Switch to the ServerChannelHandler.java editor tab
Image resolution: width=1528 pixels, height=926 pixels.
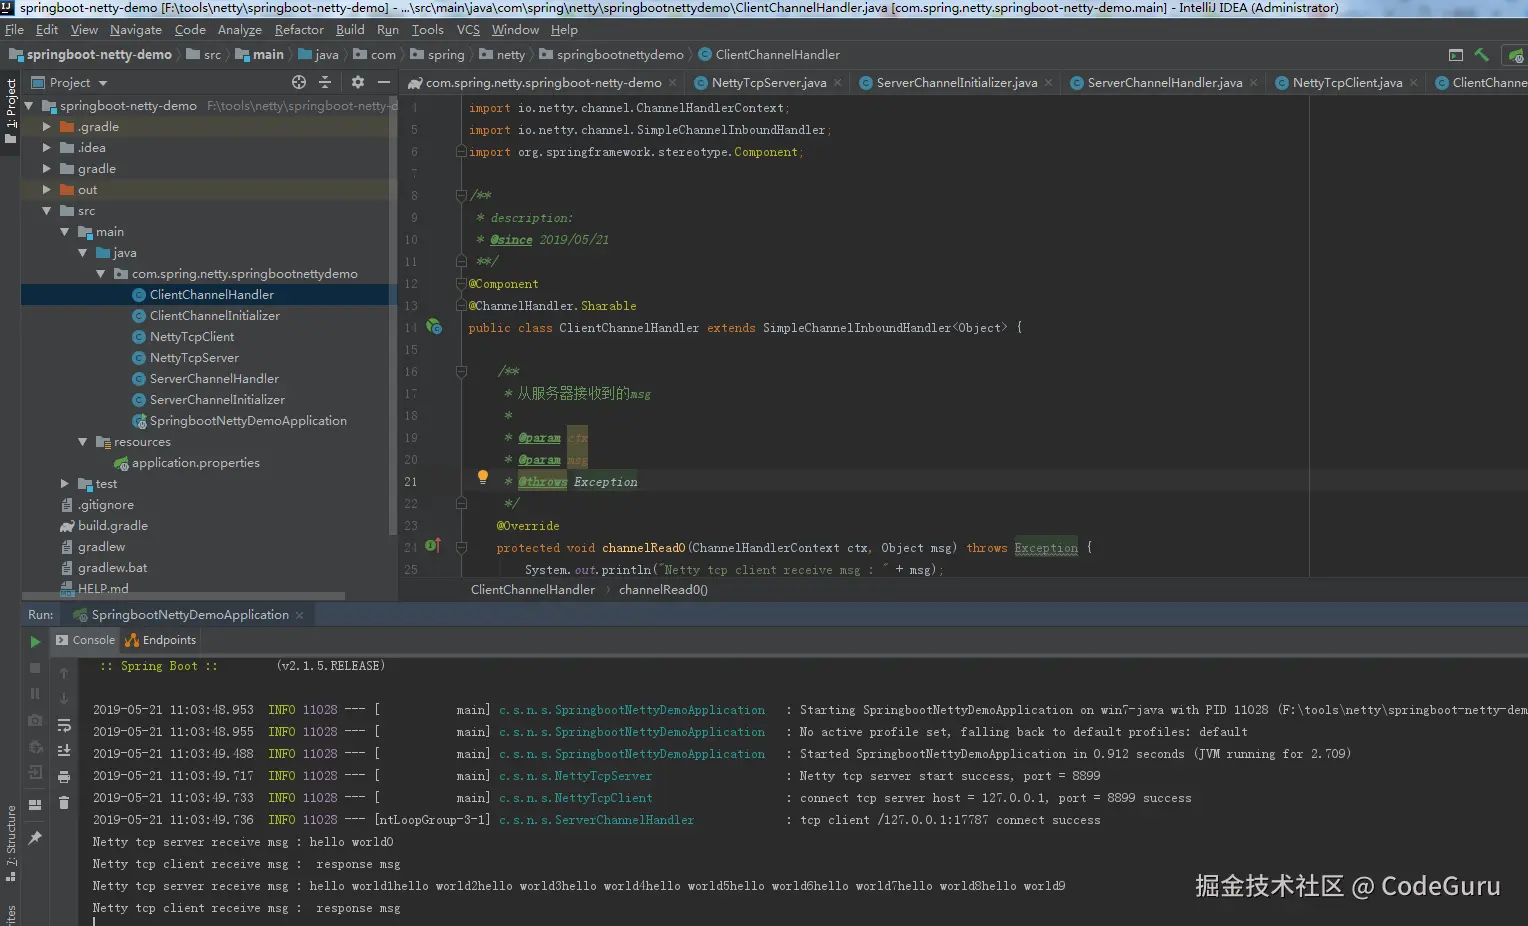pyautogui.click(x=1164, y=83)
